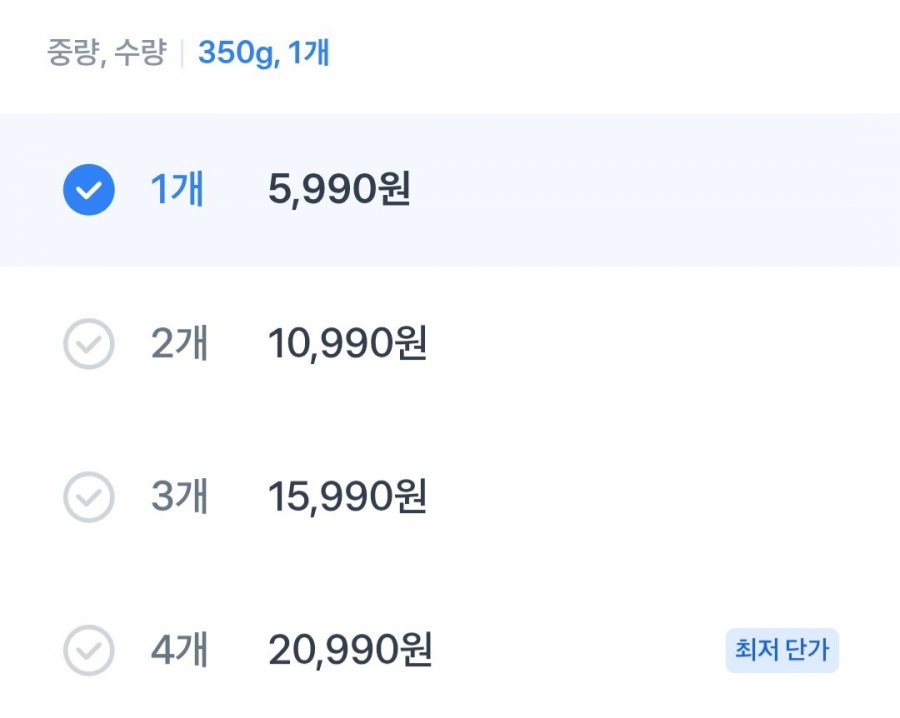Click the blue 1개 quantity label

click(177, 189)
